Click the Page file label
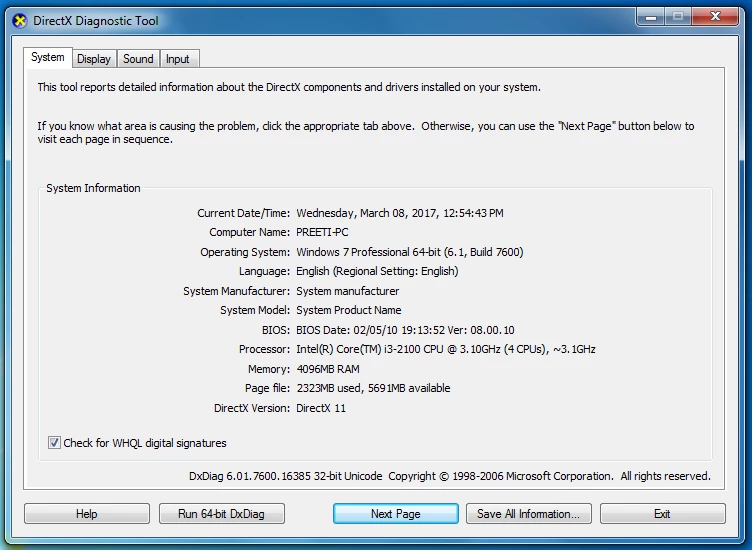Screen dimensions: 754x552 point(267,389)
